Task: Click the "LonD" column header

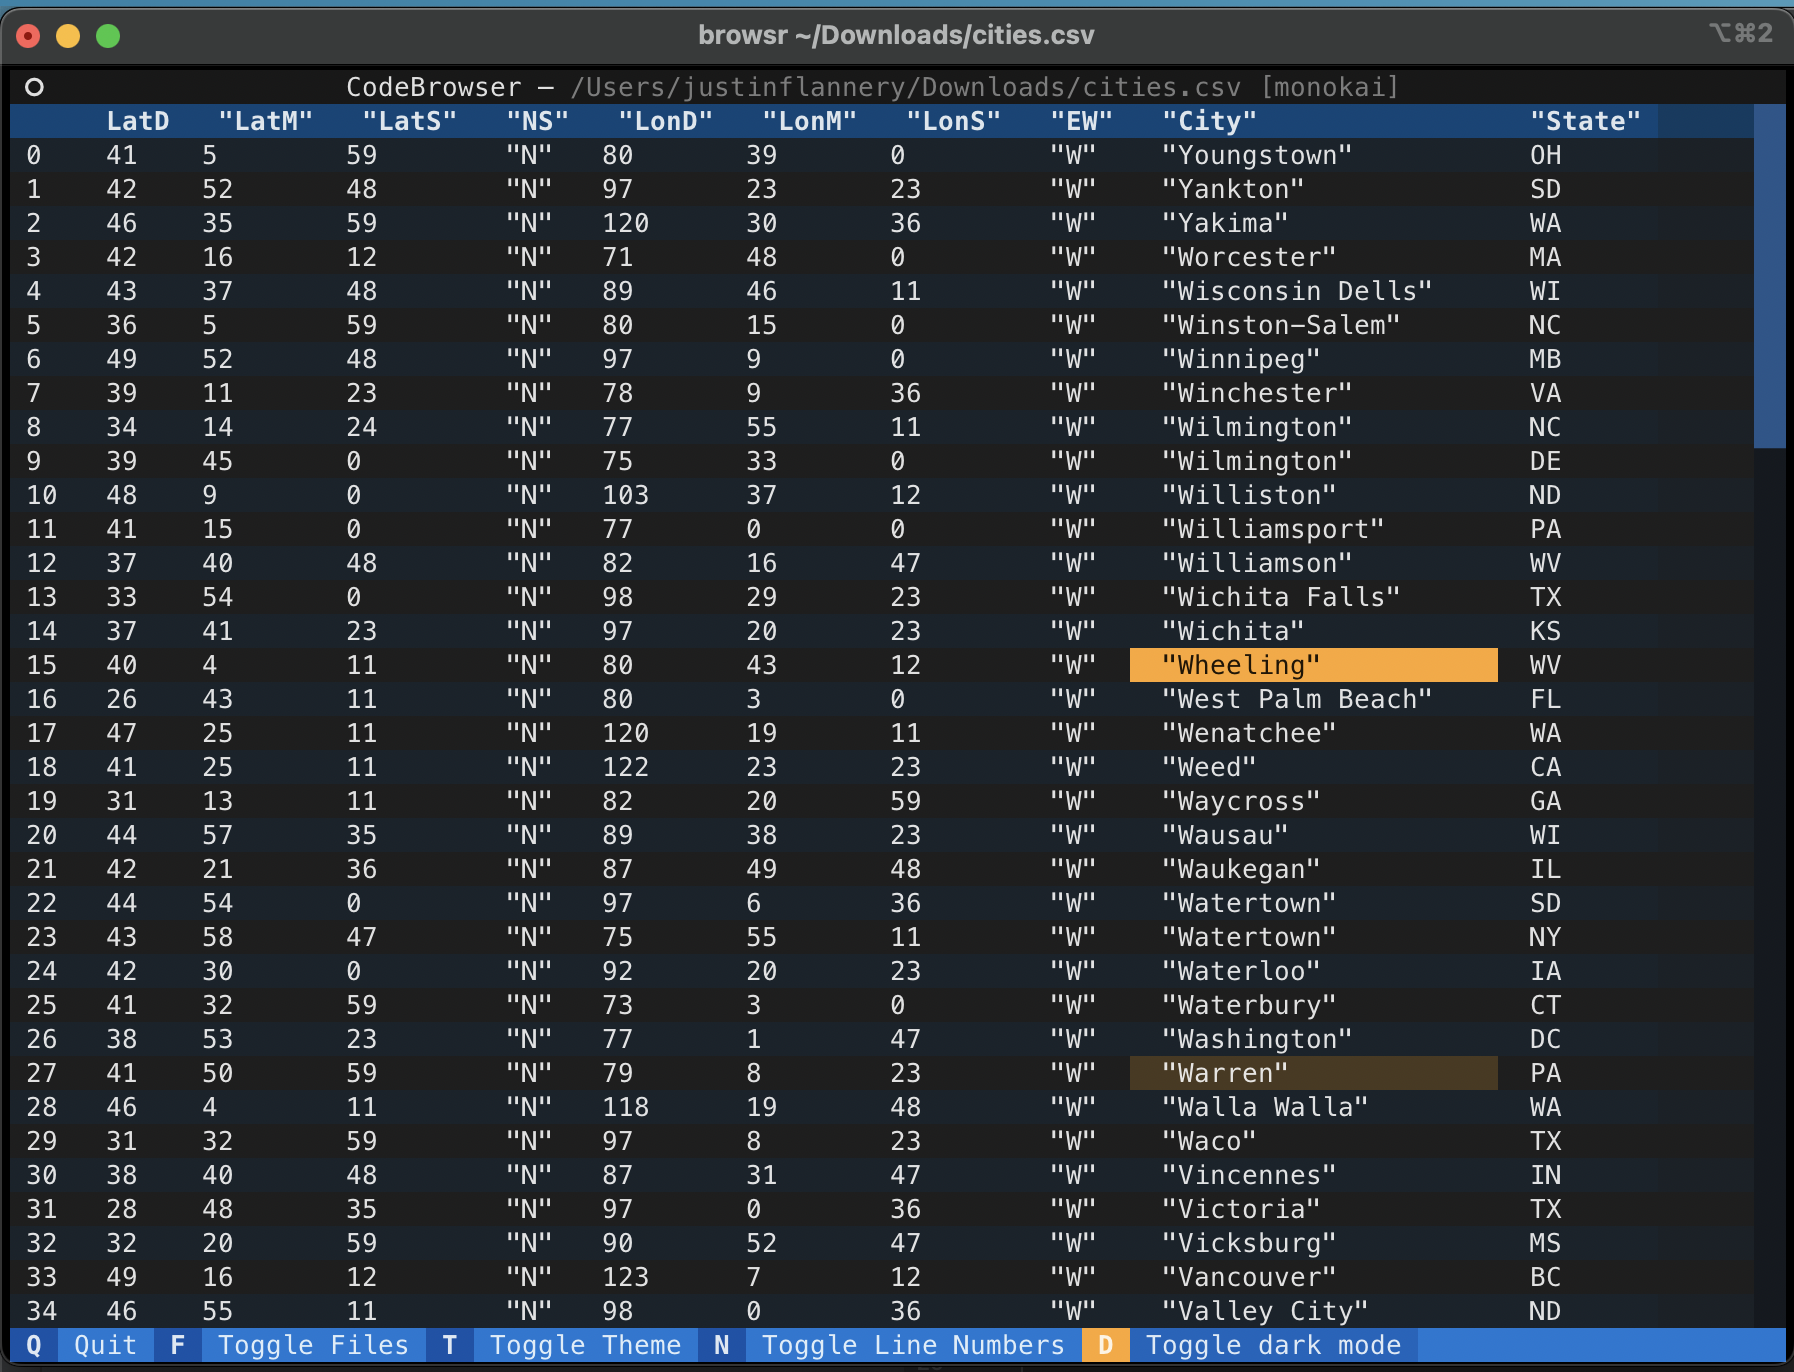Action: pos(666,121)
